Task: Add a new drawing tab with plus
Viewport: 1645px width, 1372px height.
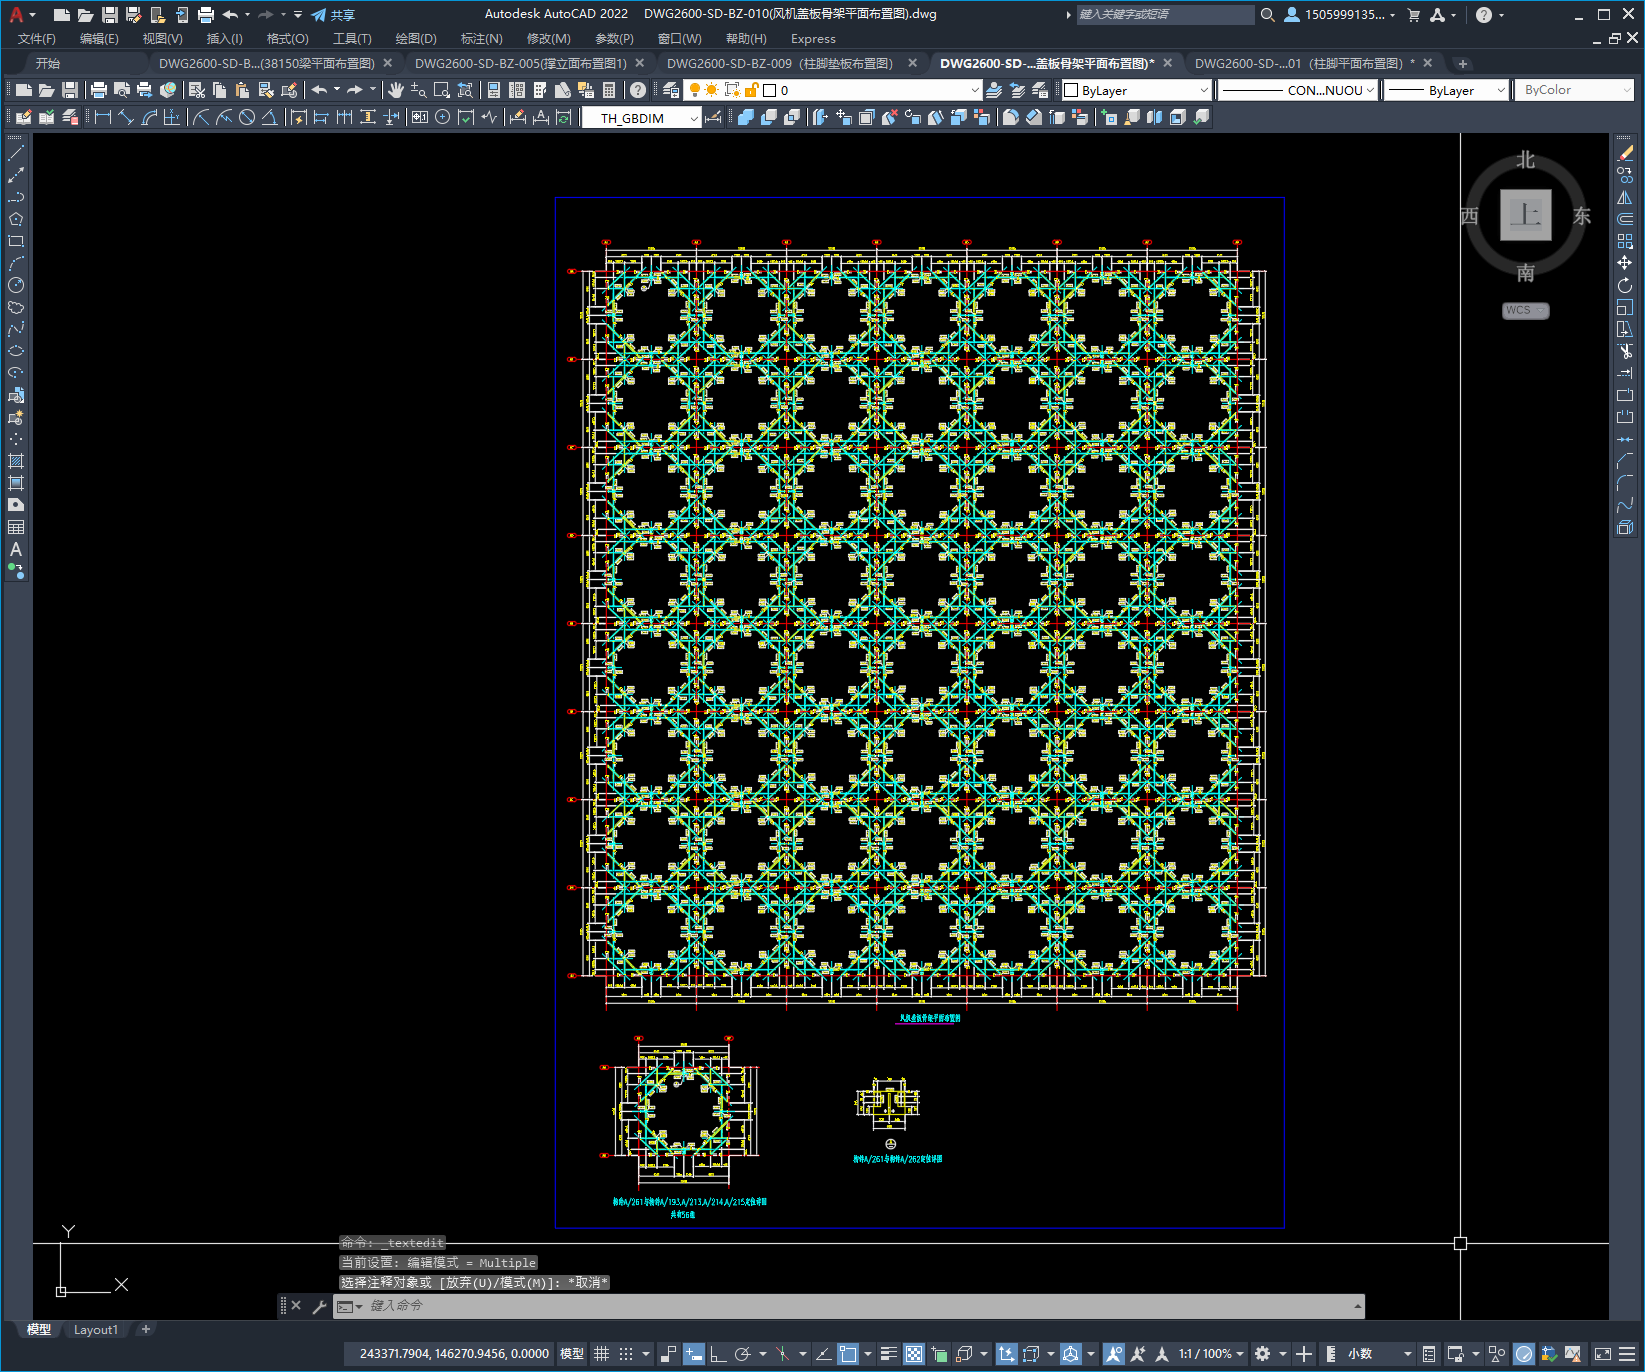Action: click(x=1463, y=64)
